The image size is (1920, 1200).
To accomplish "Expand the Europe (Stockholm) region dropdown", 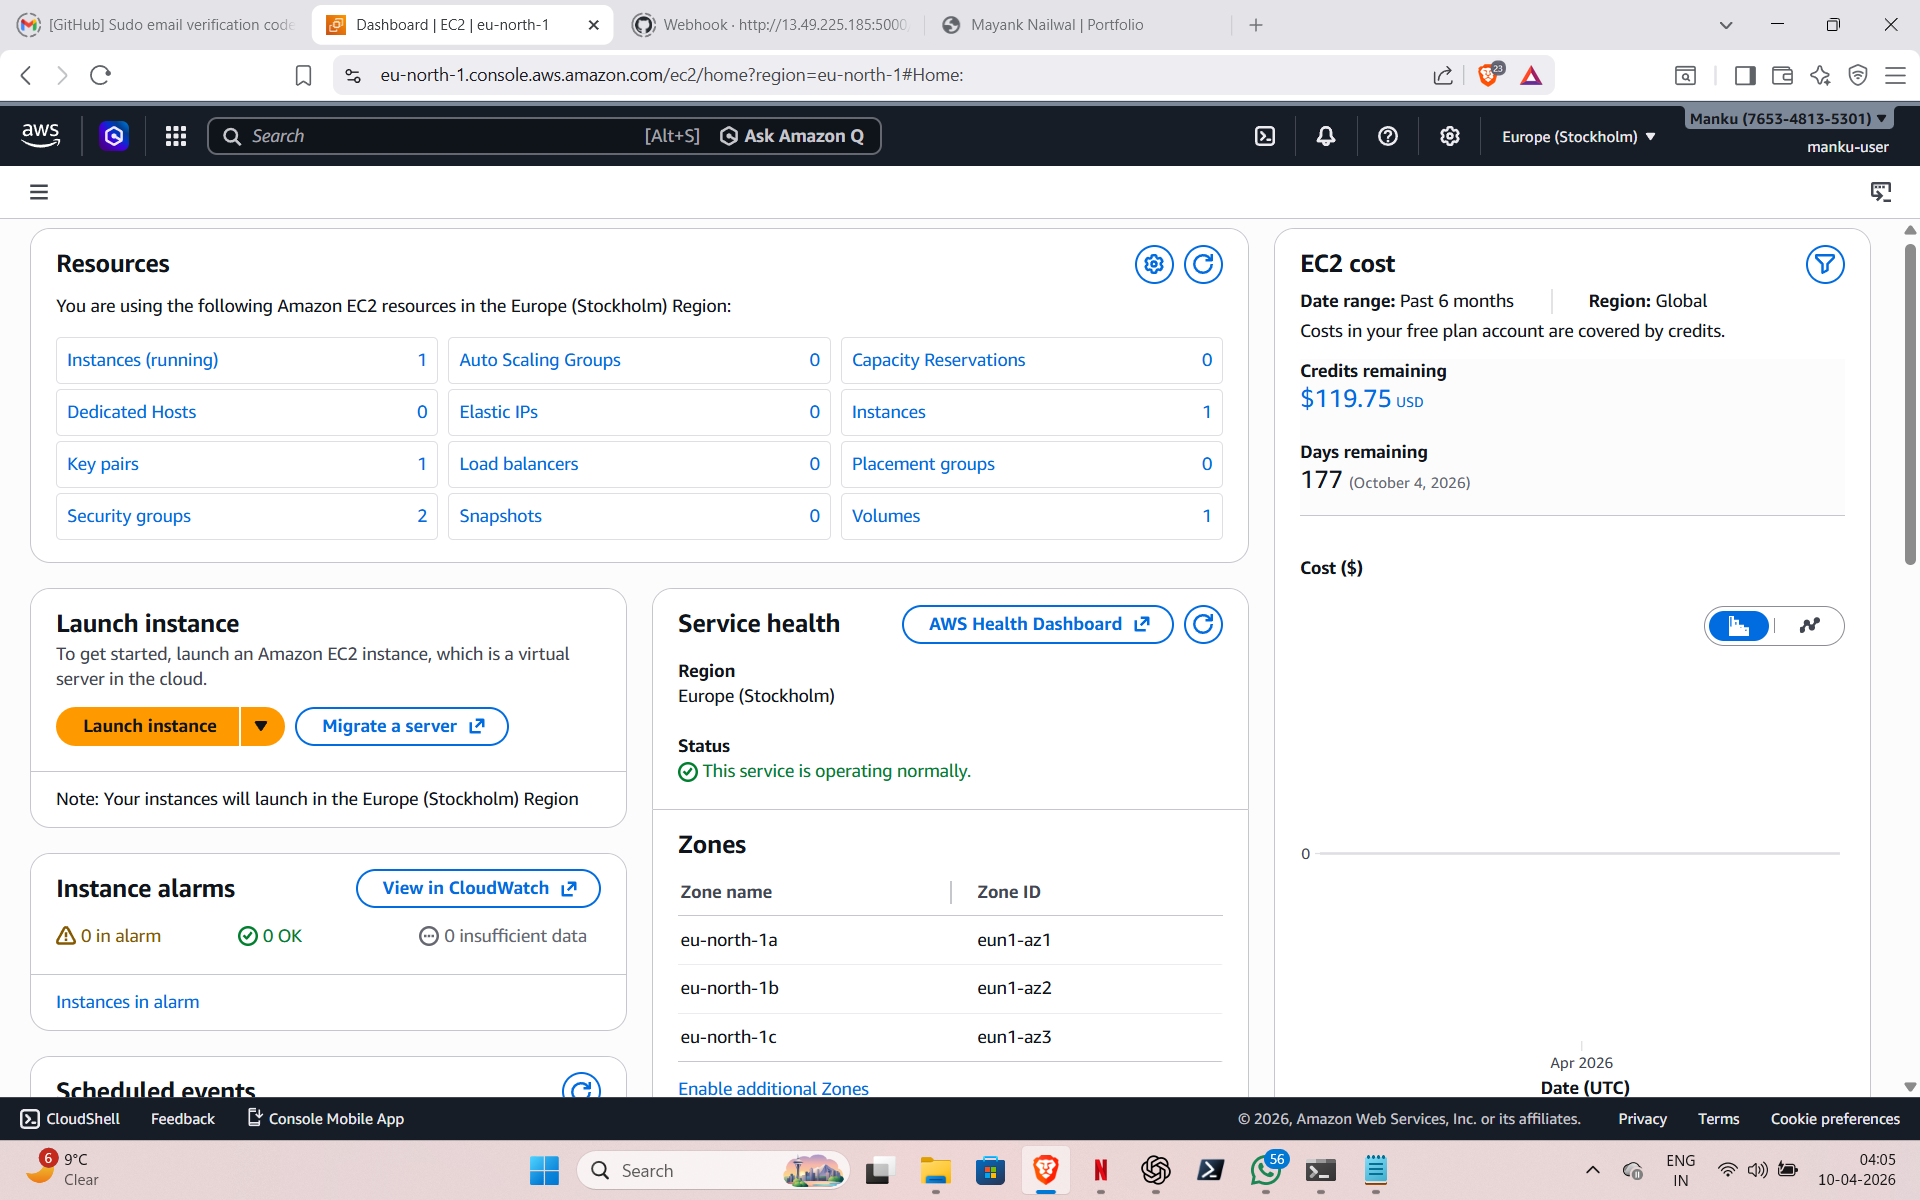I will tap(1578, 137).
